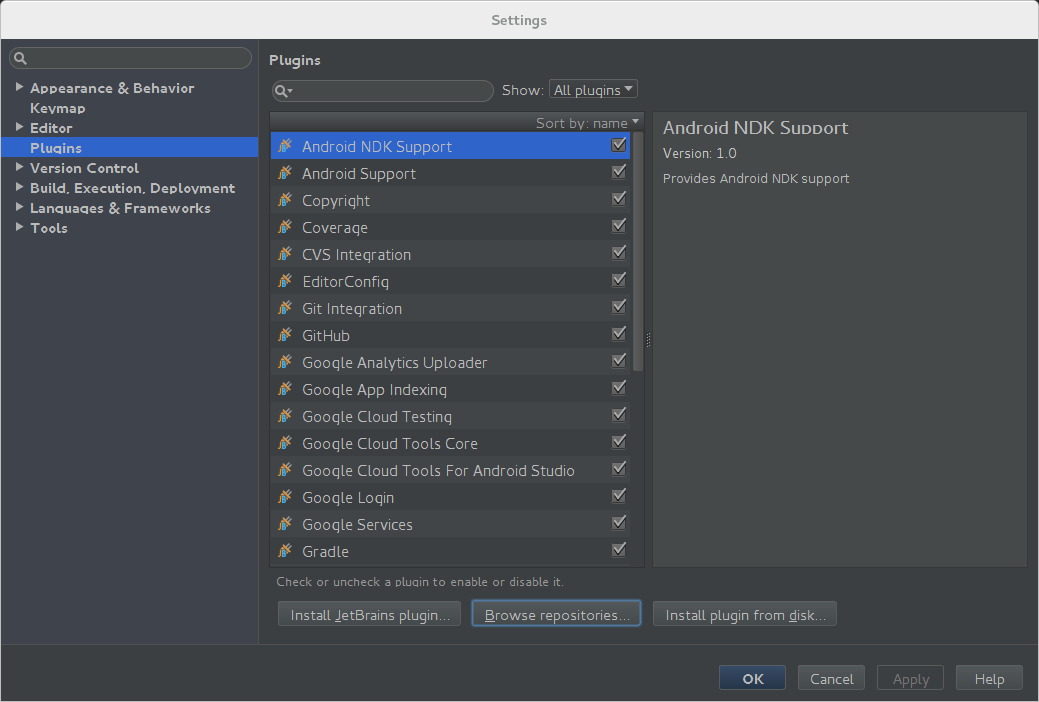Screen dimensions: 1039x702
Task: Open the Version Control category
Action: pos(84,168)
